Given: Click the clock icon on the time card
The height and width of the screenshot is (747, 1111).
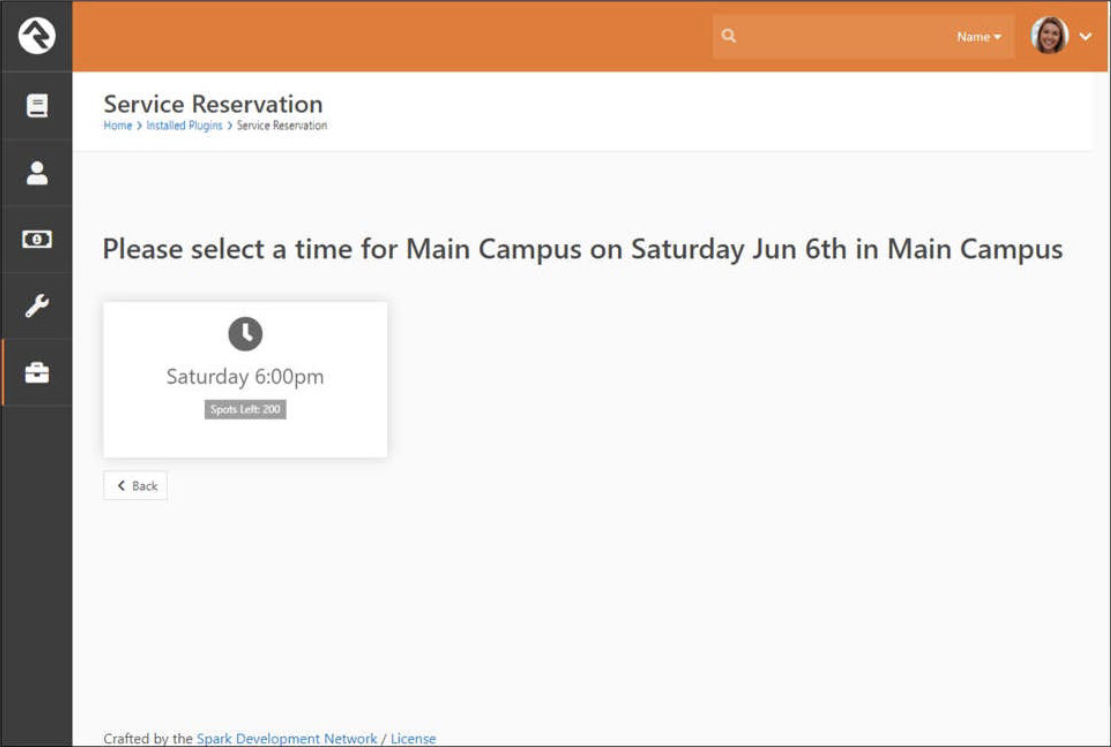Looking at the screenshot, I should pyautogui.click(x=245, y=334).
